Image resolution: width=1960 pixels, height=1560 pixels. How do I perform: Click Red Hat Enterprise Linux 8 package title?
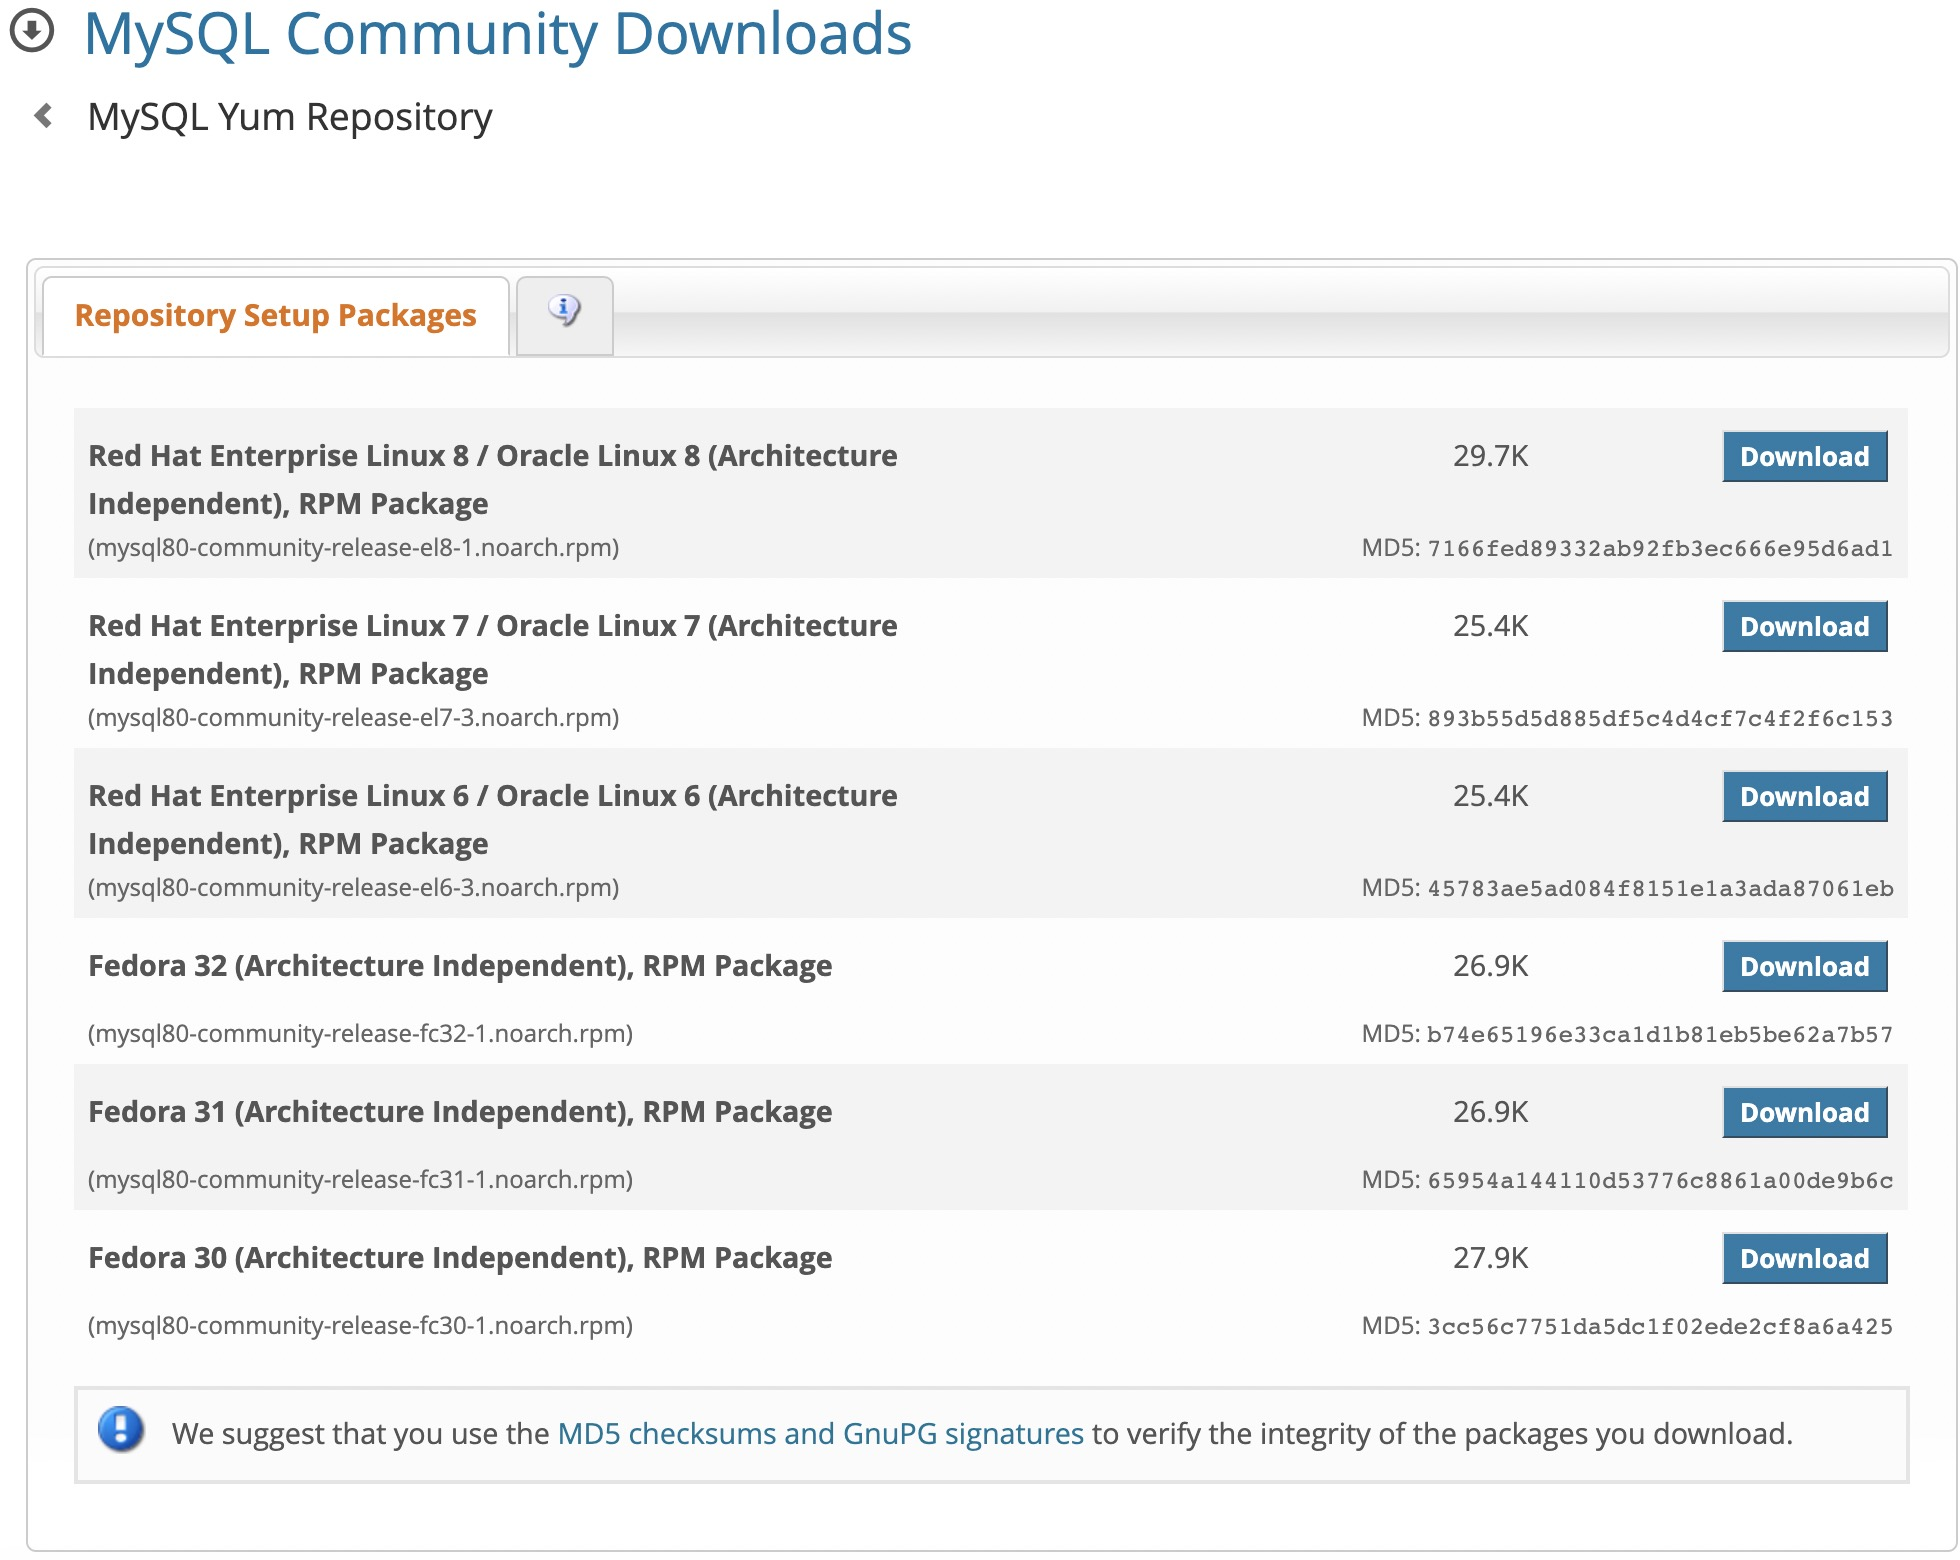tap(493, 480)
